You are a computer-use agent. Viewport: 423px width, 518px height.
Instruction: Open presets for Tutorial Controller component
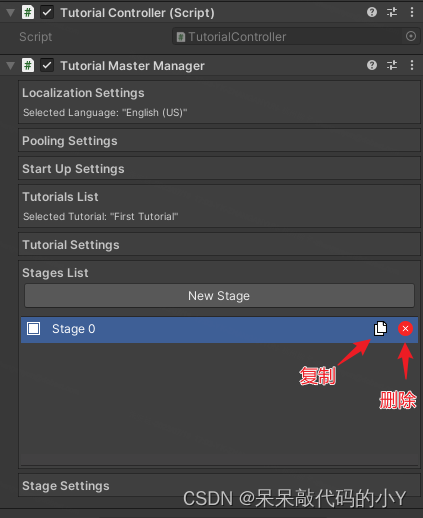[392, 12]
